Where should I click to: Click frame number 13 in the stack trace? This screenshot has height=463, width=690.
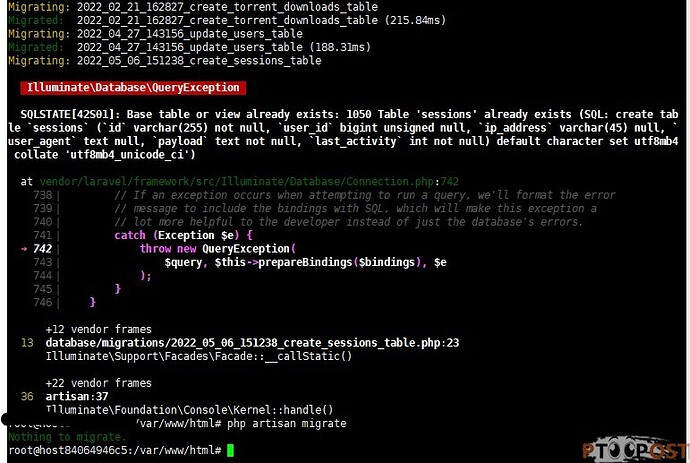27,343
